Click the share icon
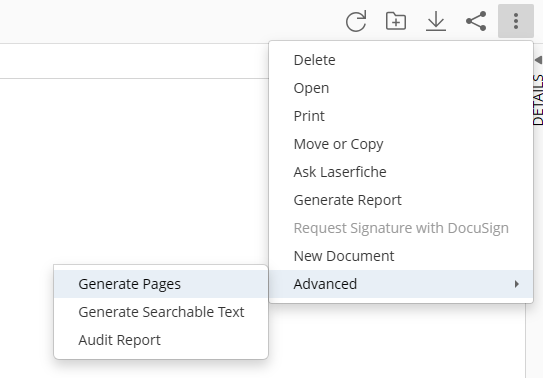This screenshot has height=378, width=543. [x=476, y=21]
